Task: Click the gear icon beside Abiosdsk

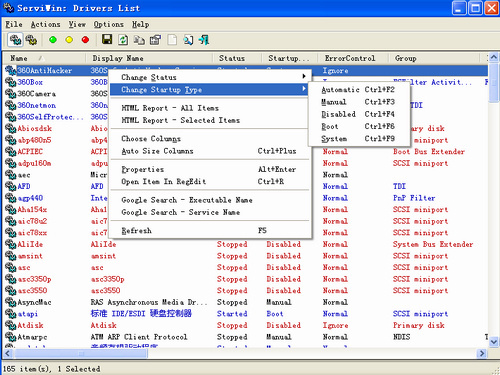Action: point(11,128)
